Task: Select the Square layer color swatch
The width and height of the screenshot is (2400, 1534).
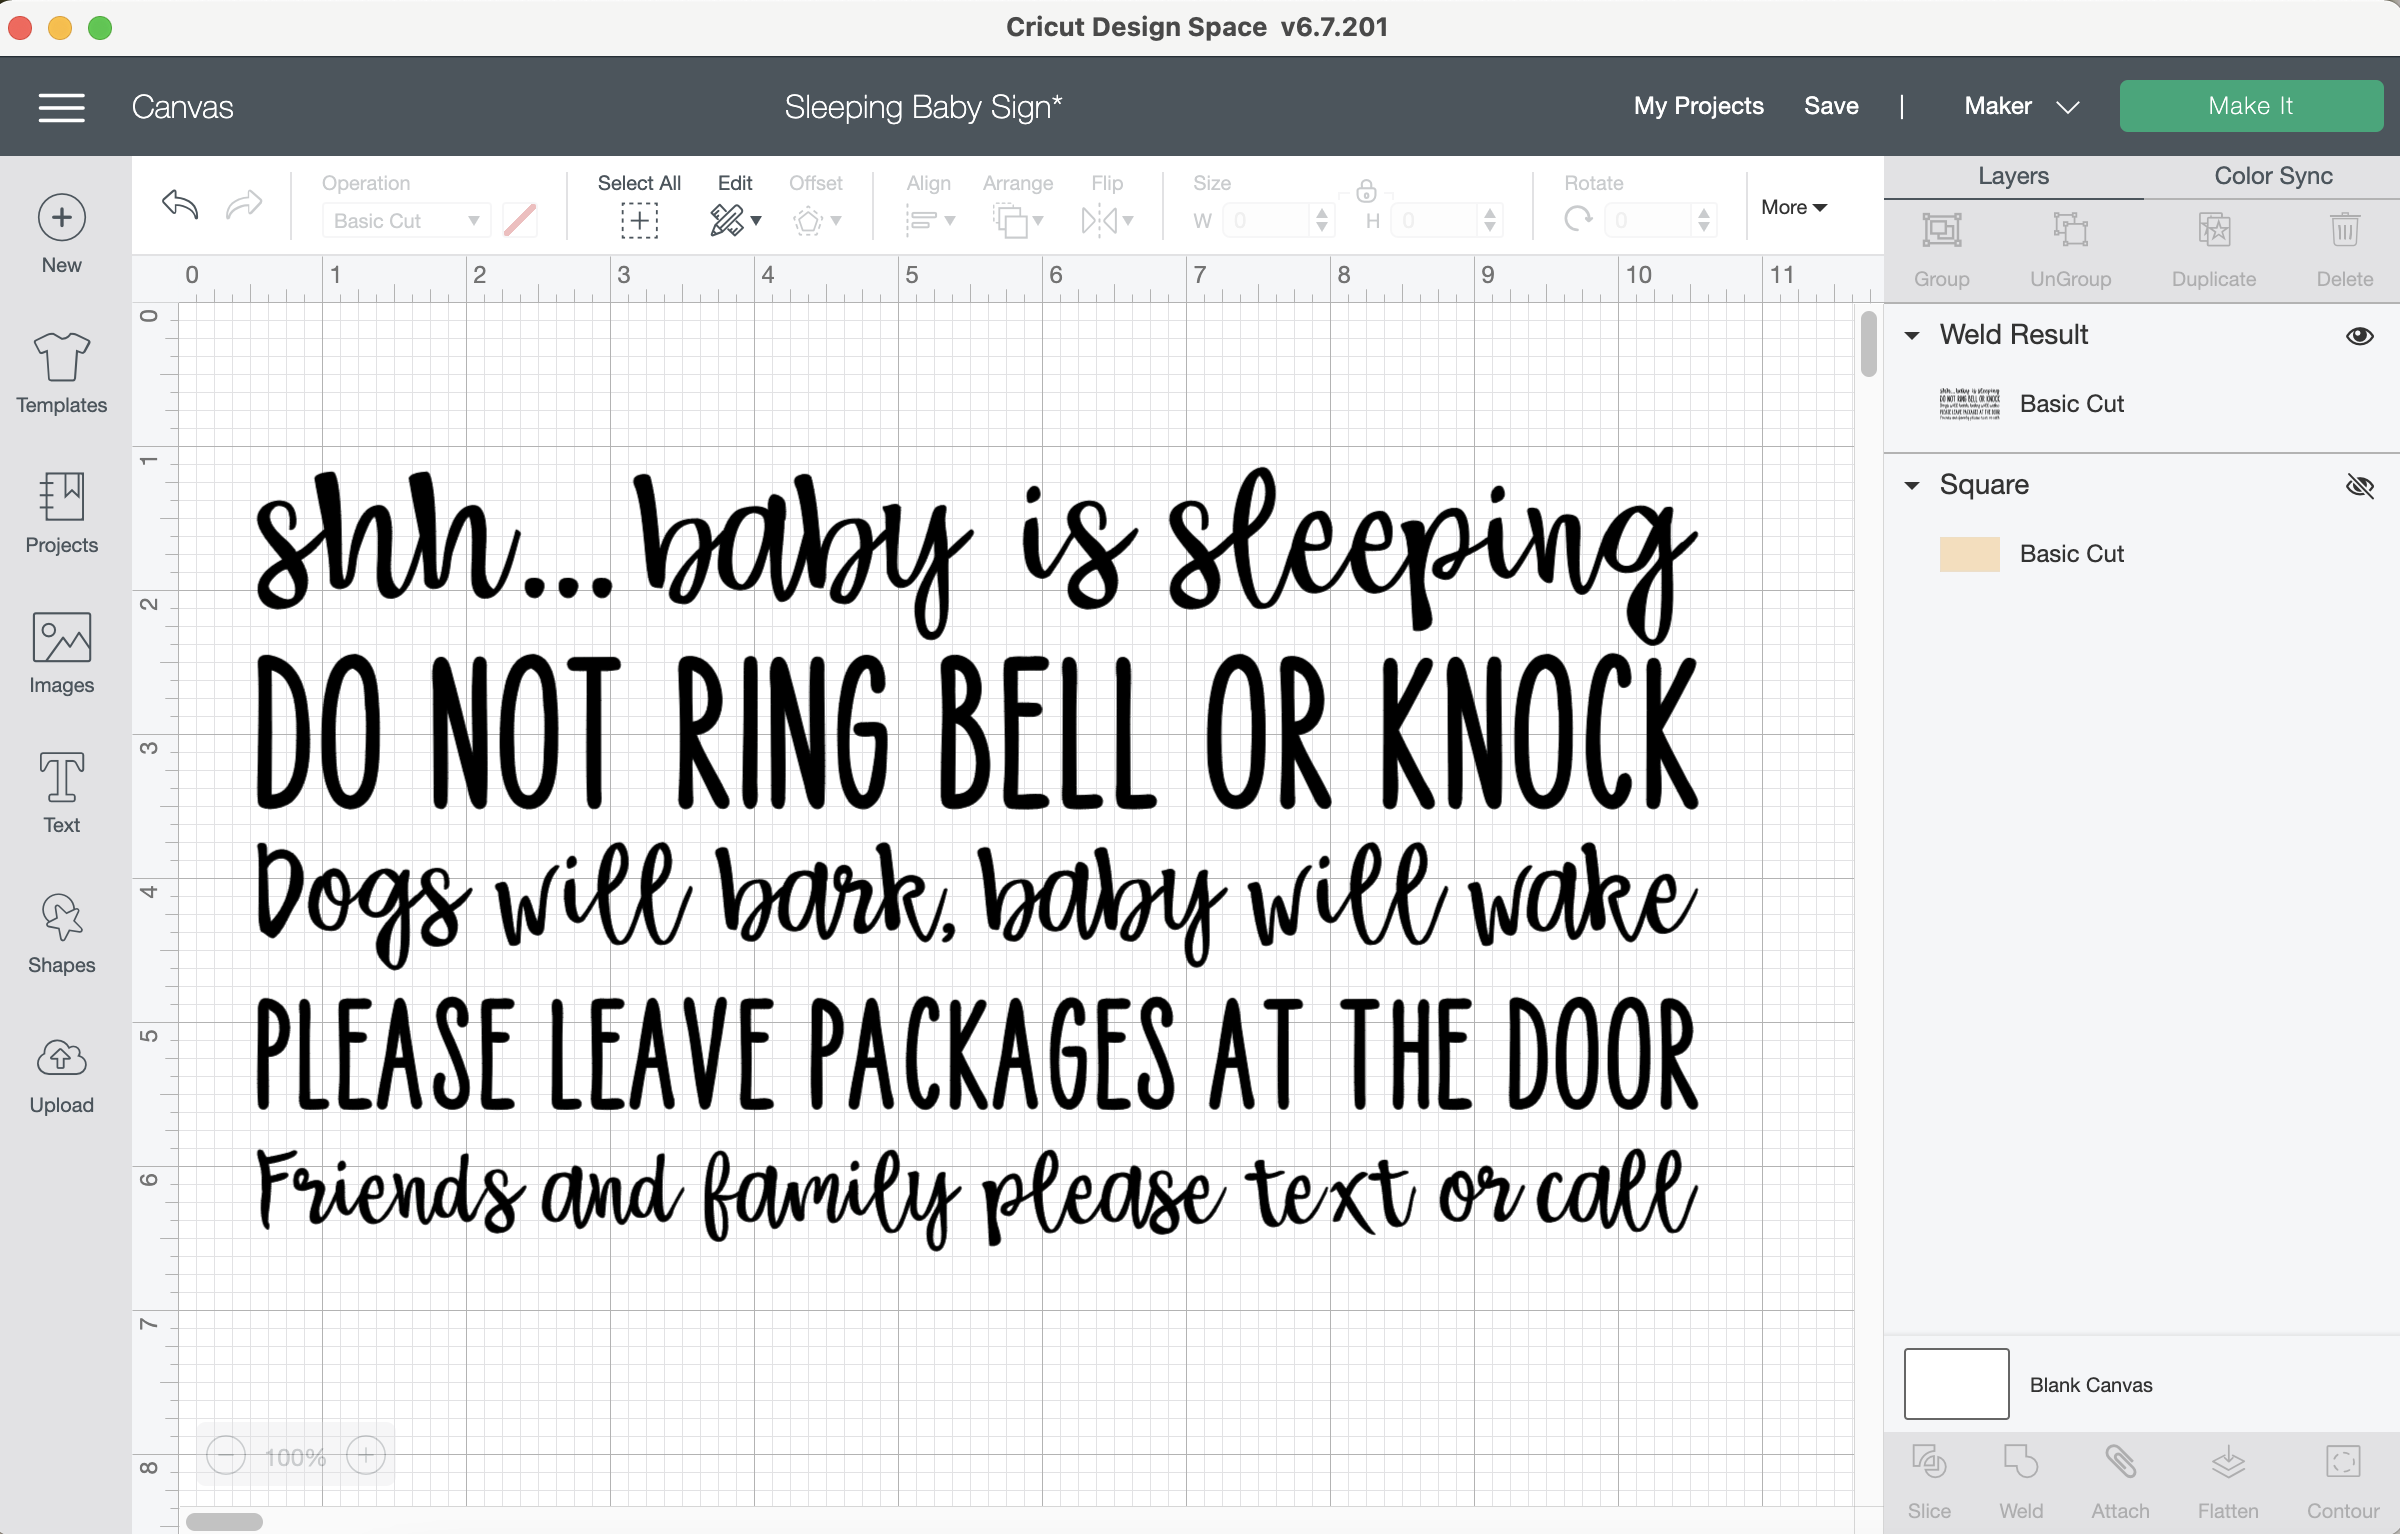Action: click(x=1969, y=554)
